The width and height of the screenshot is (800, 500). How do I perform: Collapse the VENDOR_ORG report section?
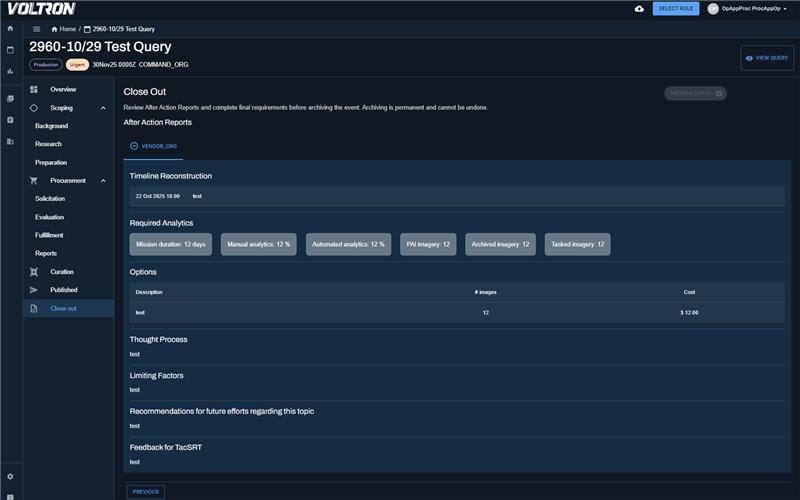[x=134, y=146]
